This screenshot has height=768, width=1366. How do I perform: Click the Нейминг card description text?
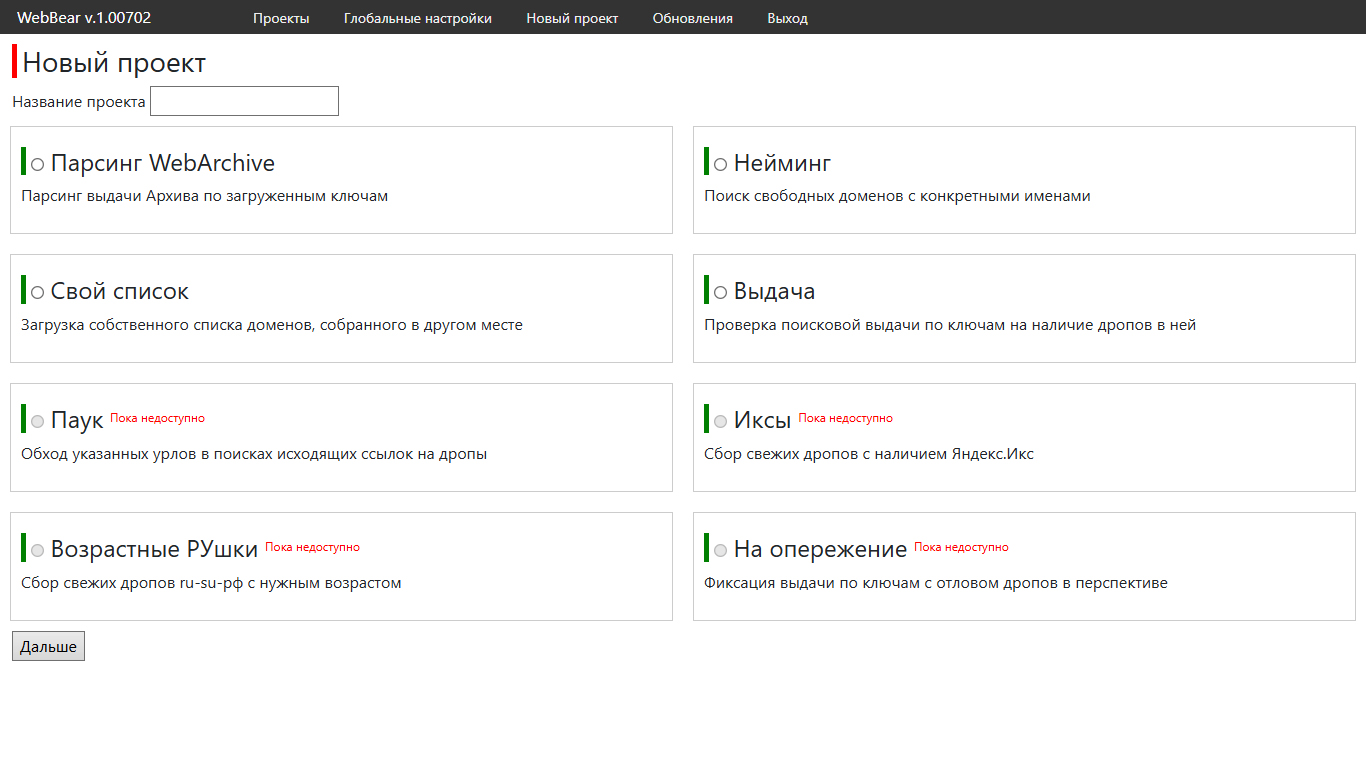click(897, 196)
